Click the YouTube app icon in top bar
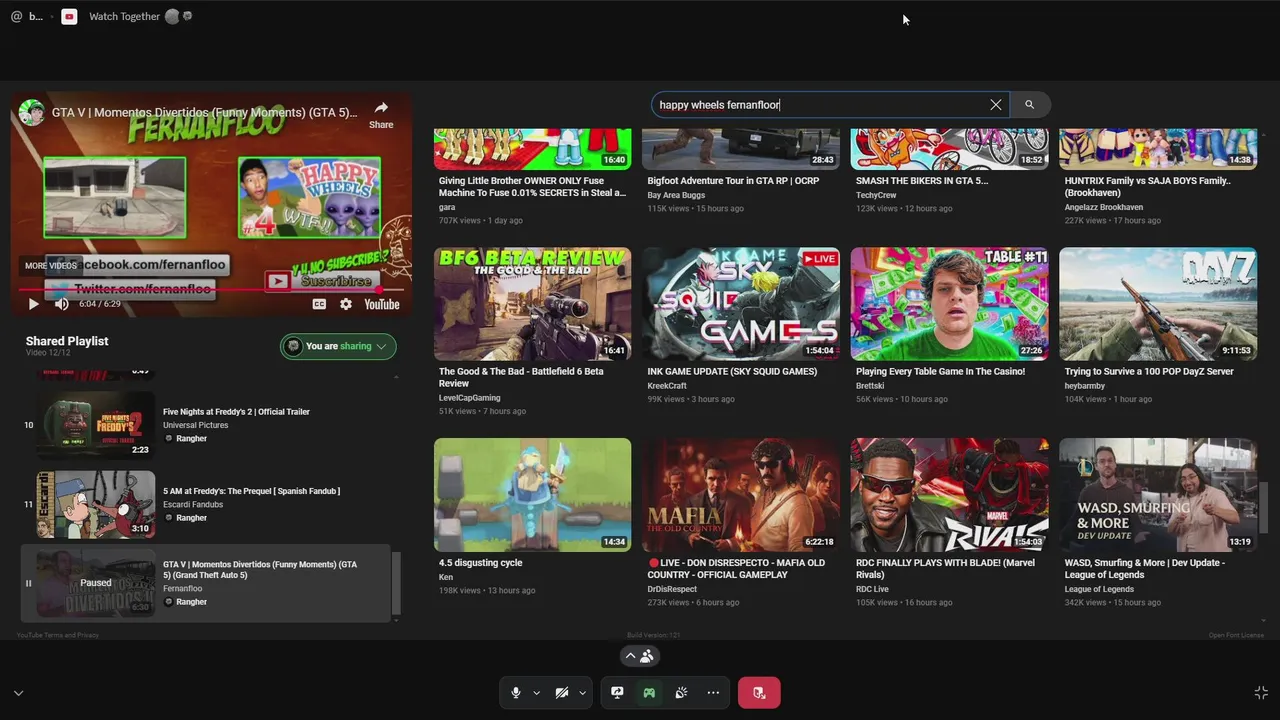Screen dimensions: 1280x720 (x=69, y=16)
